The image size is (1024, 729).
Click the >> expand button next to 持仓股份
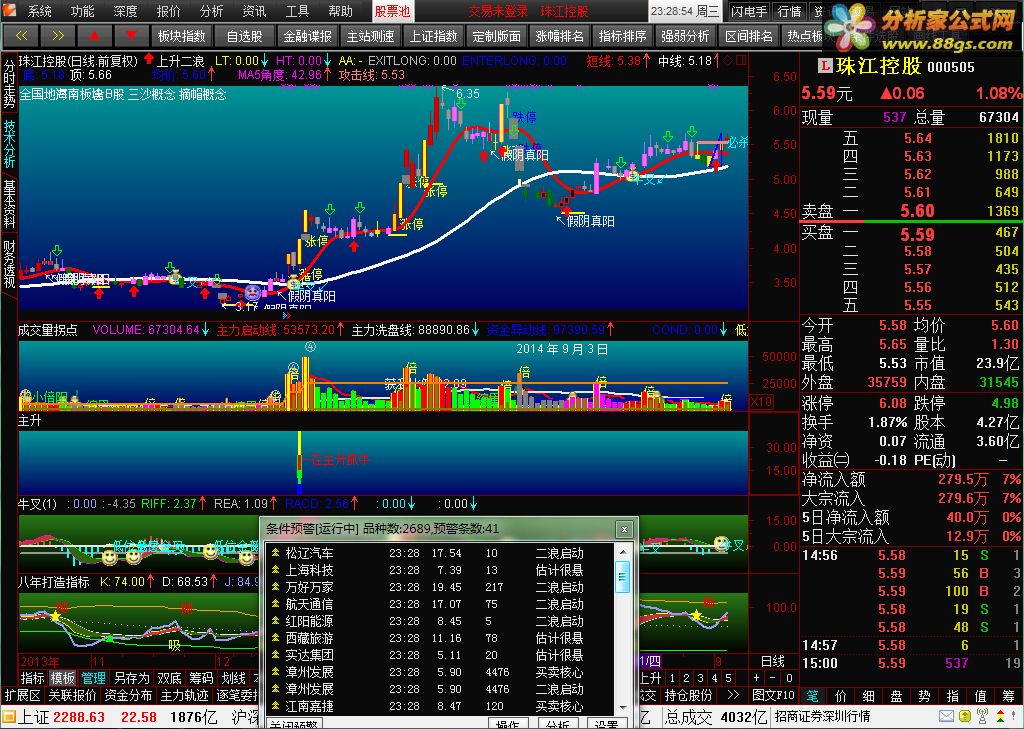pyautogui.click(x=733, y=695)
